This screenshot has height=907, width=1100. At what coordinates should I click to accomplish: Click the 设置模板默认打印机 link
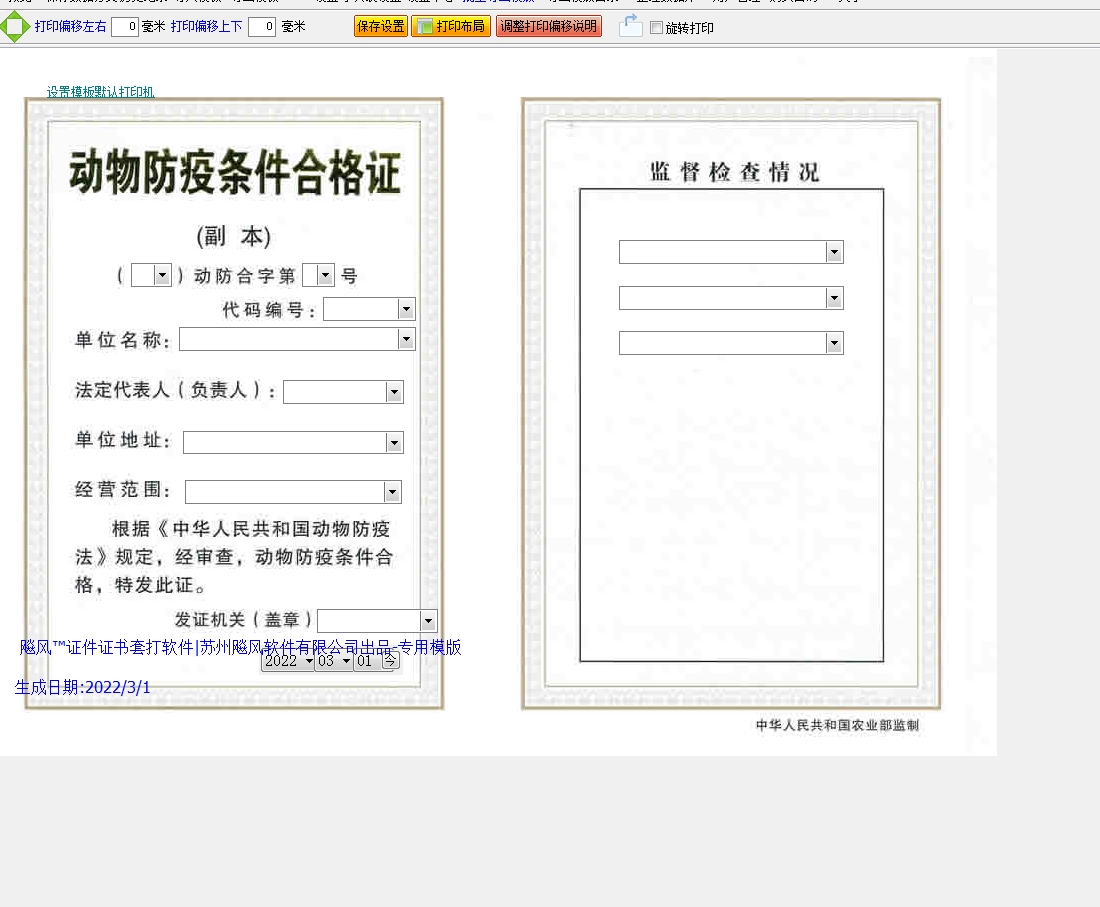[100, 92]
